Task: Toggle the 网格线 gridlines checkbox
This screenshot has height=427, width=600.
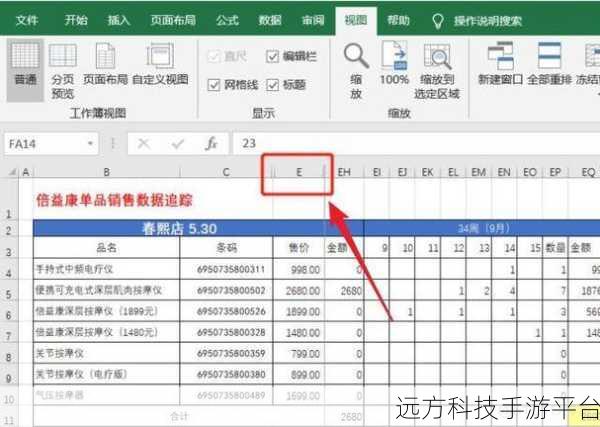Action: click(214, 85)
